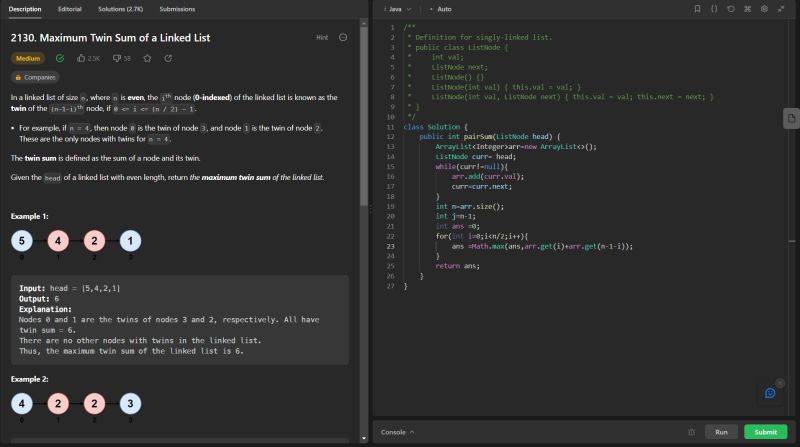Viewport: 800px width, 447px height.
Task: Open editor settings hexagon icon
Action: coord(764,9)
